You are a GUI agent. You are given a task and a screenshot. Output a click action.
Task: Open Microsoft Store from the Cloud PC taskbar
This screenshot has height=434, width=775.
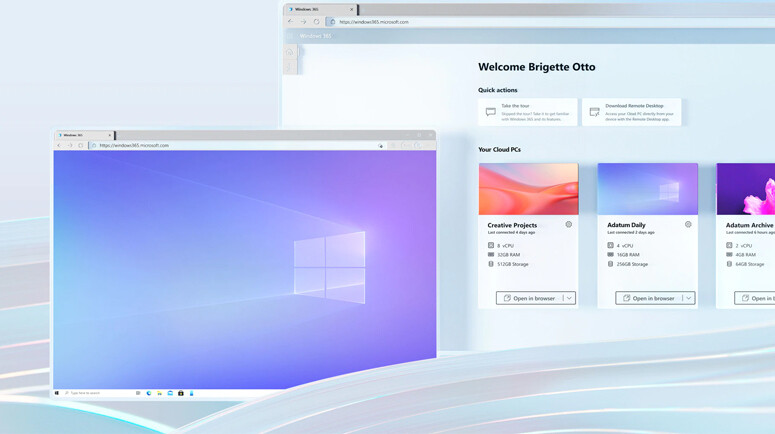181,393
